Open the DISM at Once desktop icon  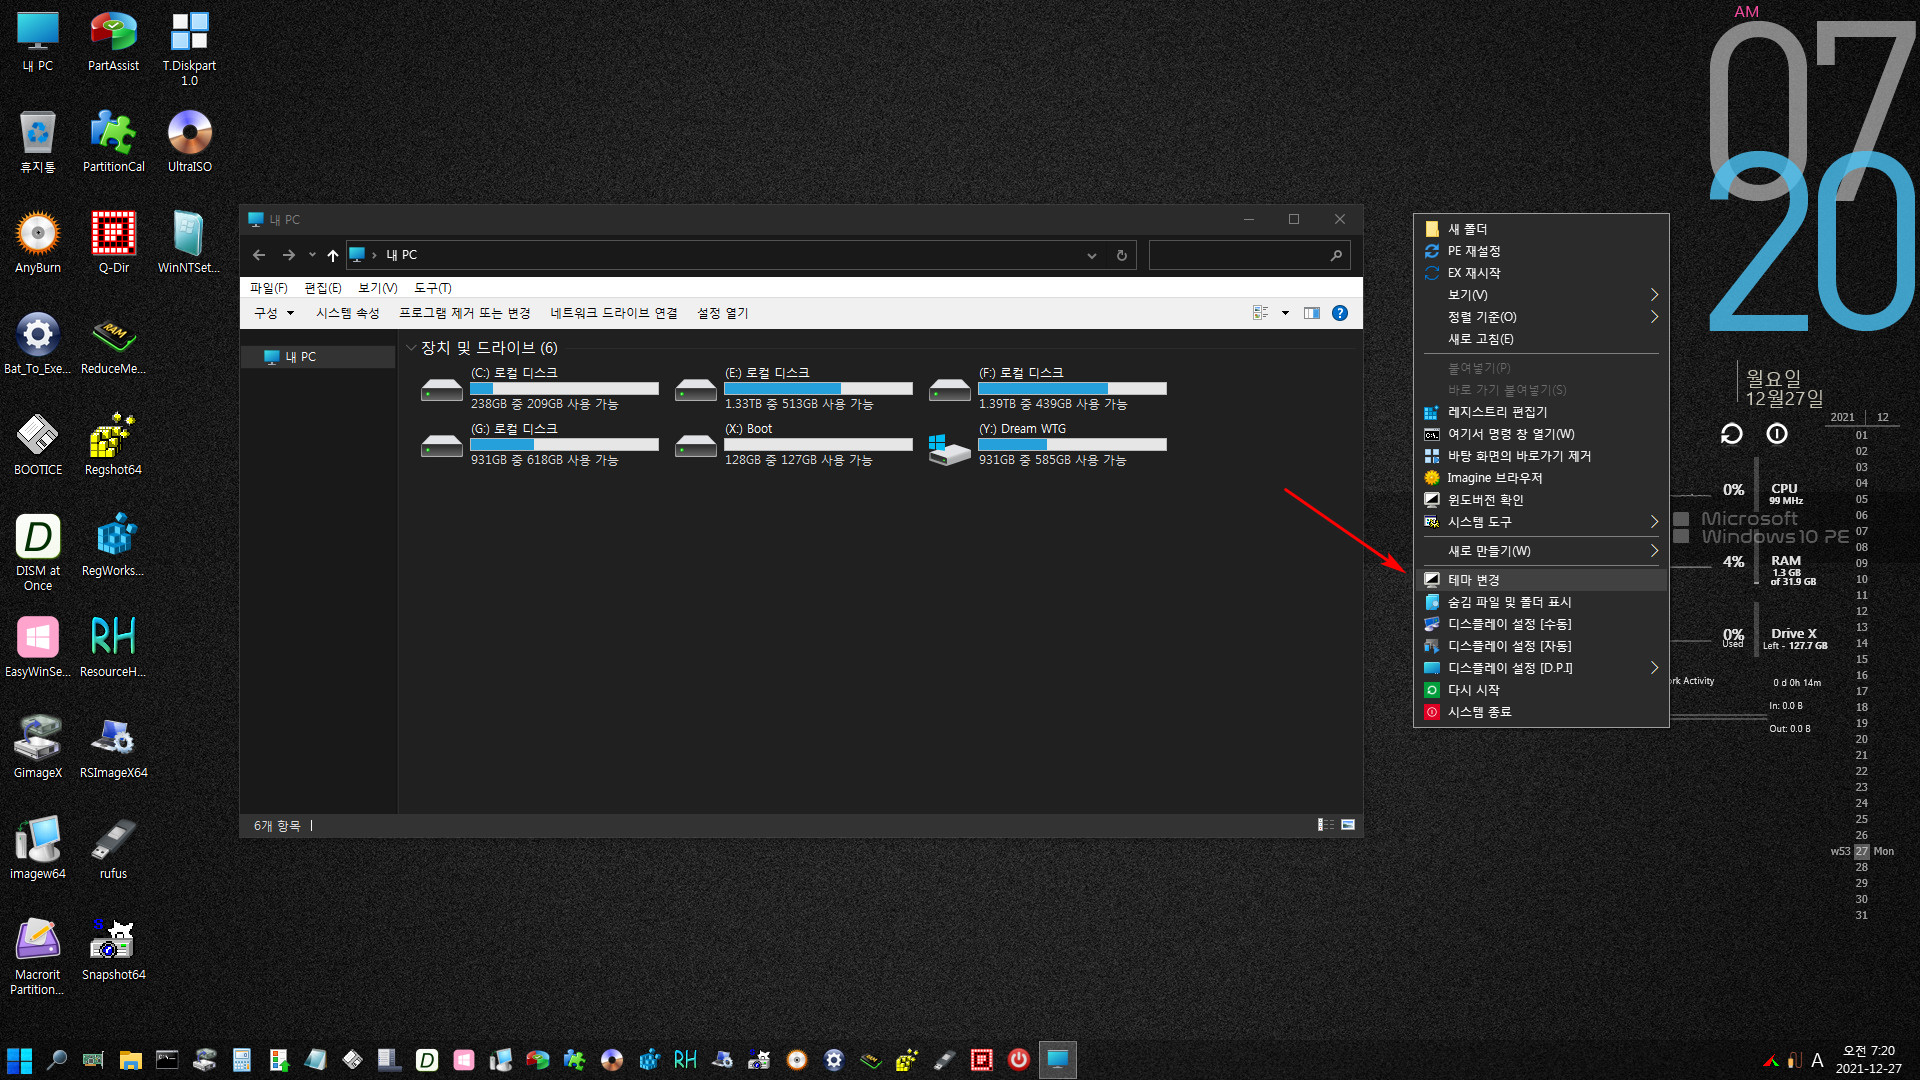point(38,553)
